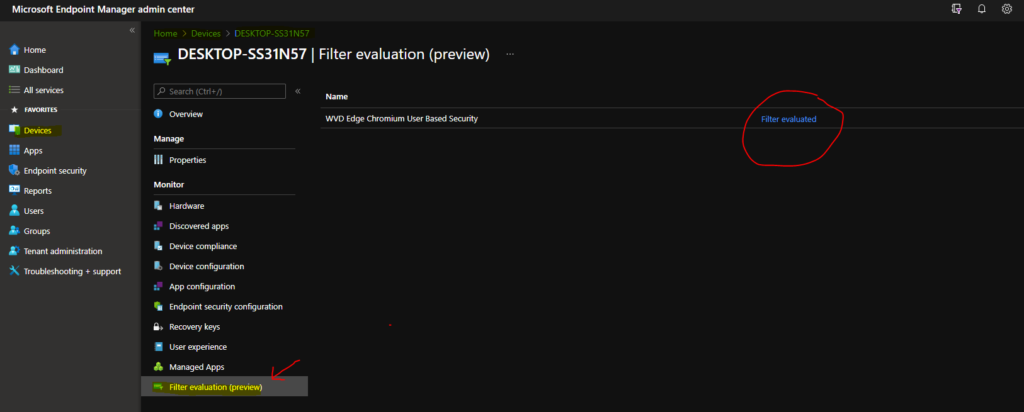
Task: Open the directory and subscription filter icon
Action: pyautogui.click(x=957, y=9)
